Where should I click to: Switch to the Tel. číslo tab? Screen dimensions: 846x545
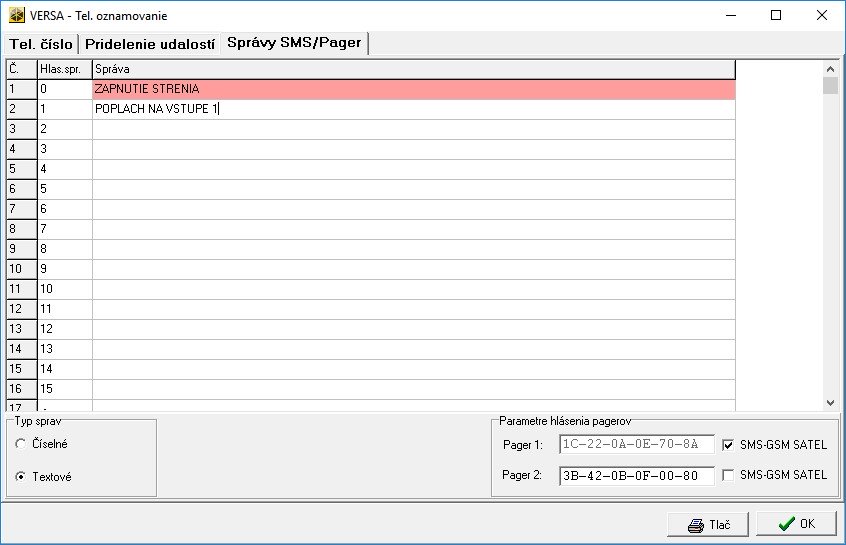[x=41, y=44]
